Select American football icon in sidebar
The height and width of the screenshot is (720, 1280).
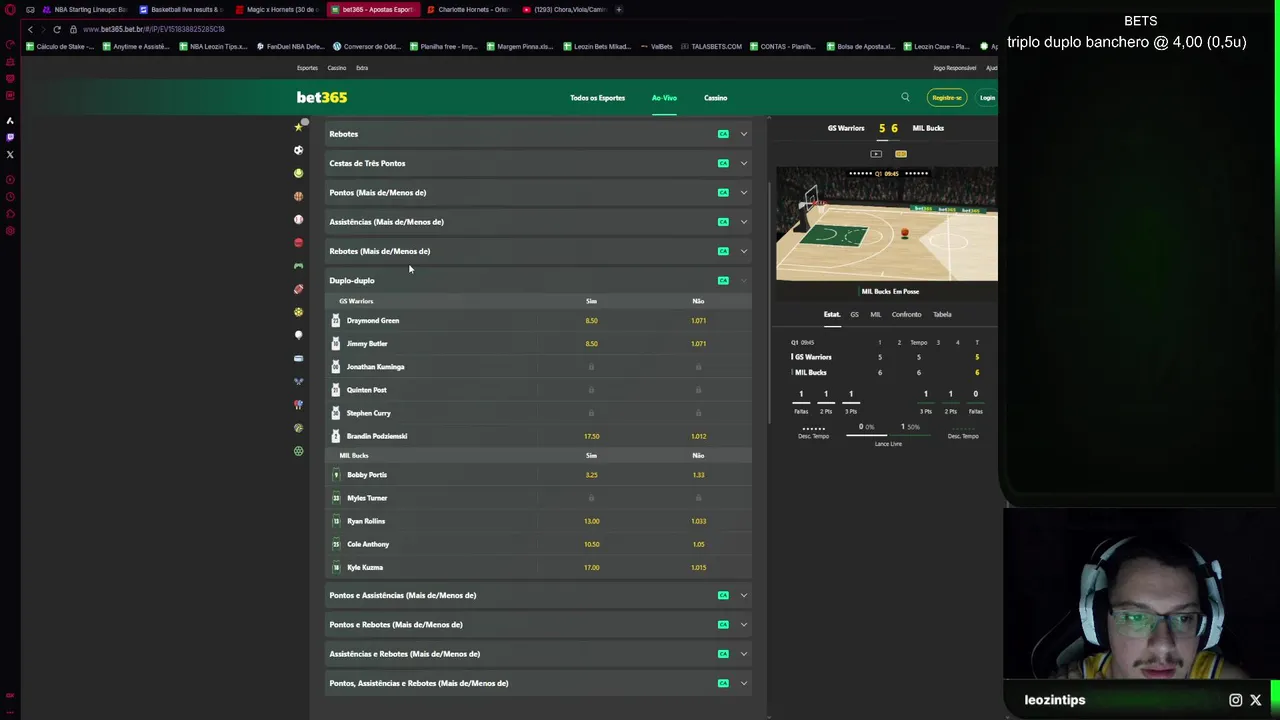pyautogui.click(x=298, y=289)
